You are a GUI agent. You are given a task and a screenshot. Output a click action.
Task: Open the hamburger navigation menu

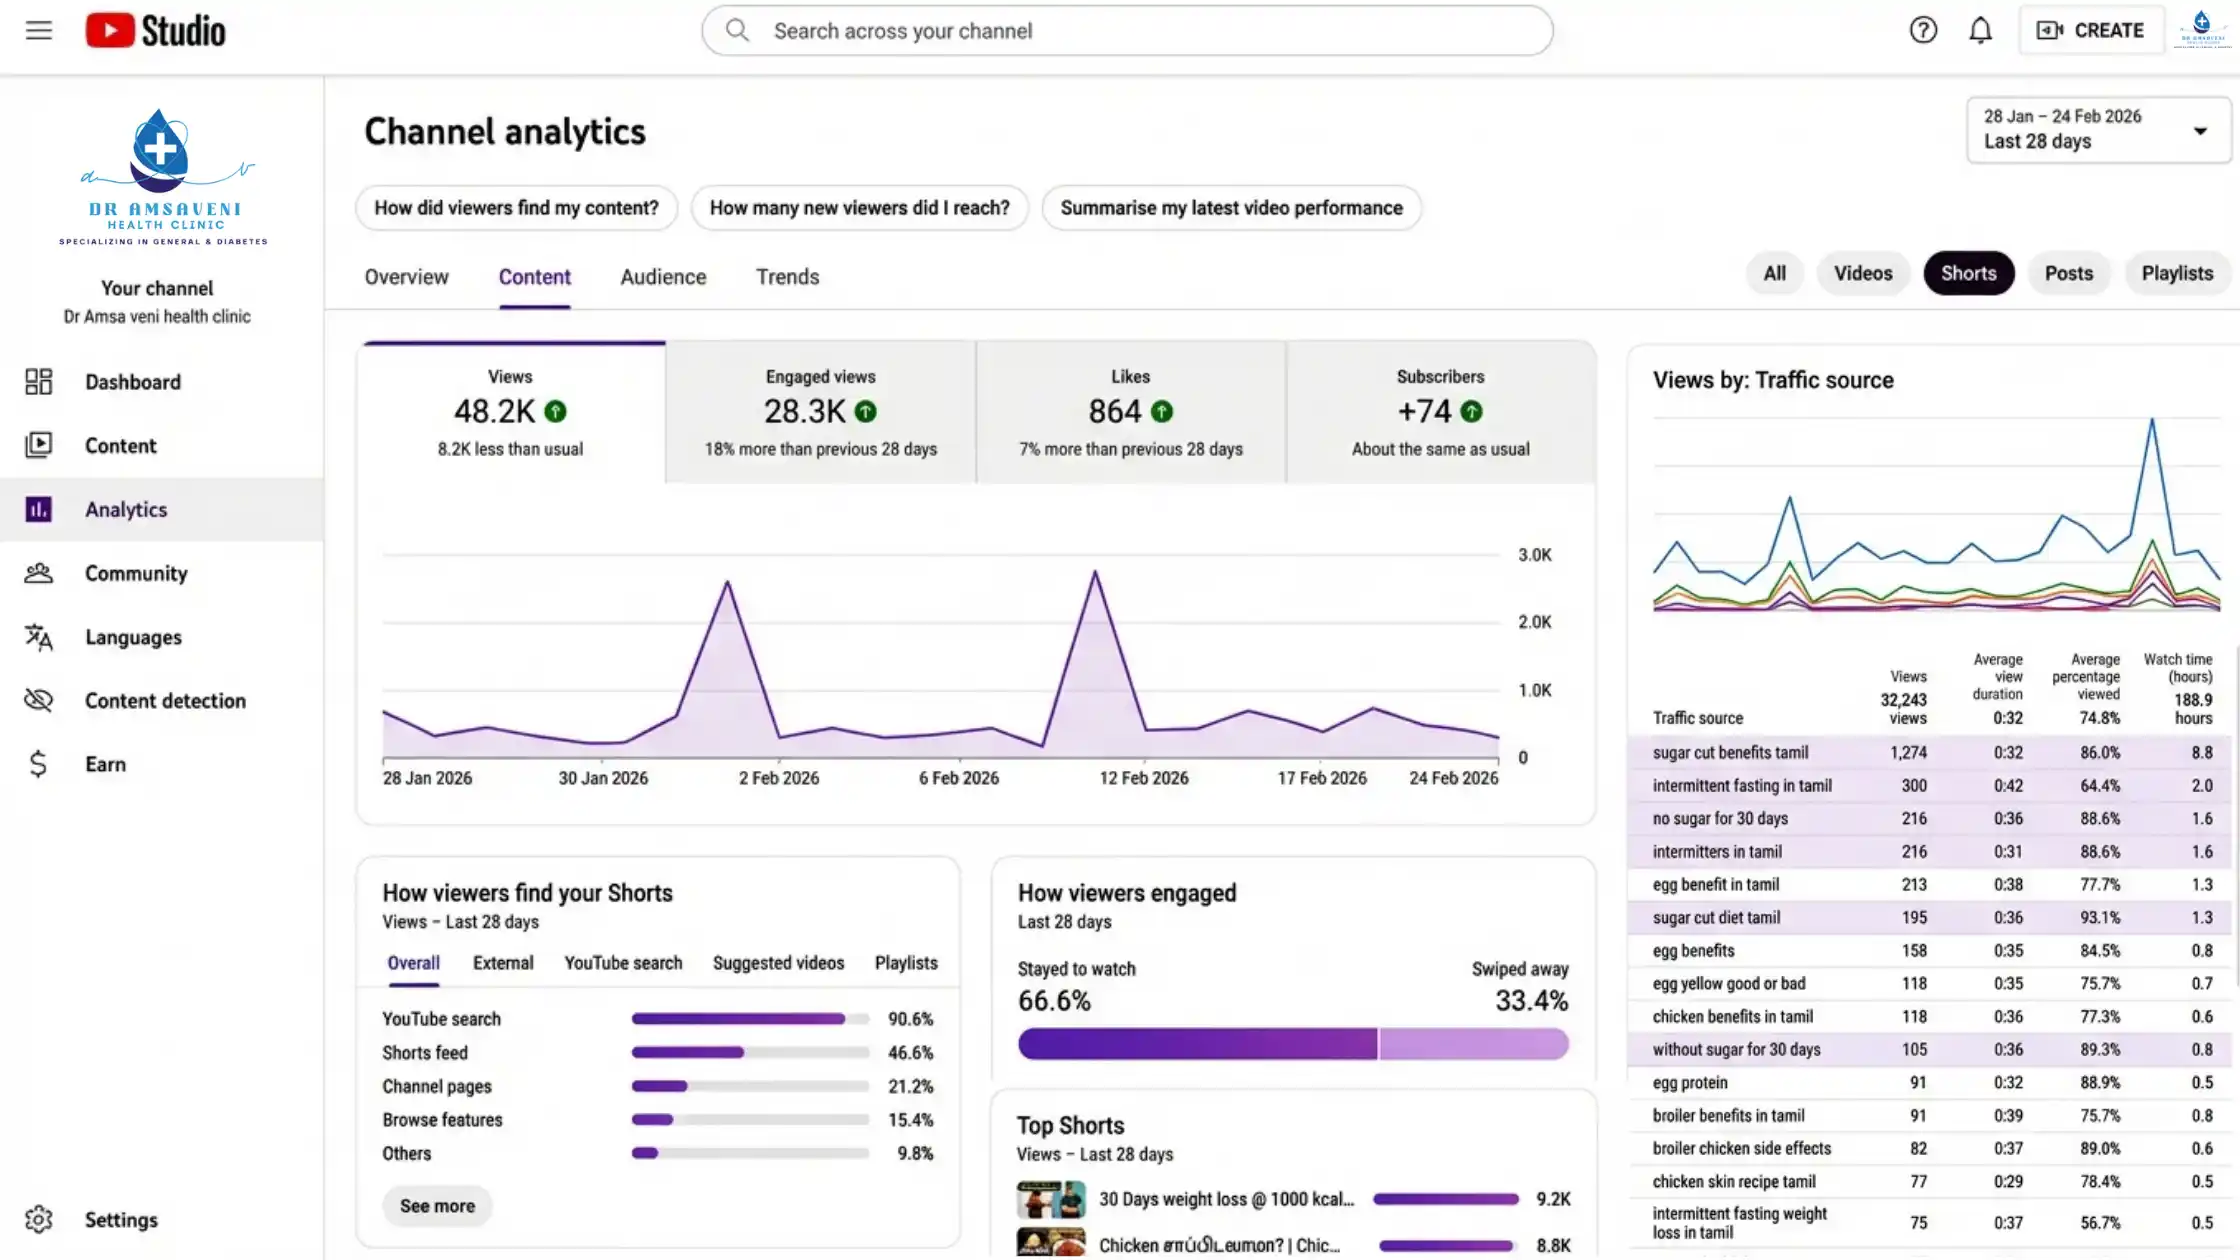(x=38, y=30)
